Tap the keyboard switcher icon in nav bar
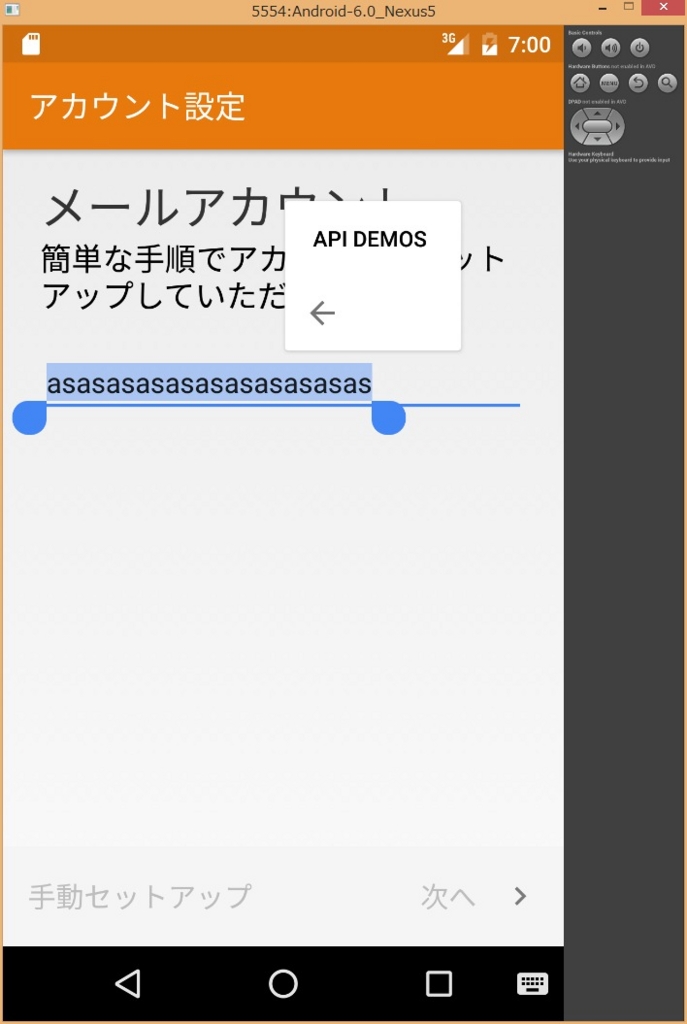This screenshot has width=687, height=1024. (532, 984)
